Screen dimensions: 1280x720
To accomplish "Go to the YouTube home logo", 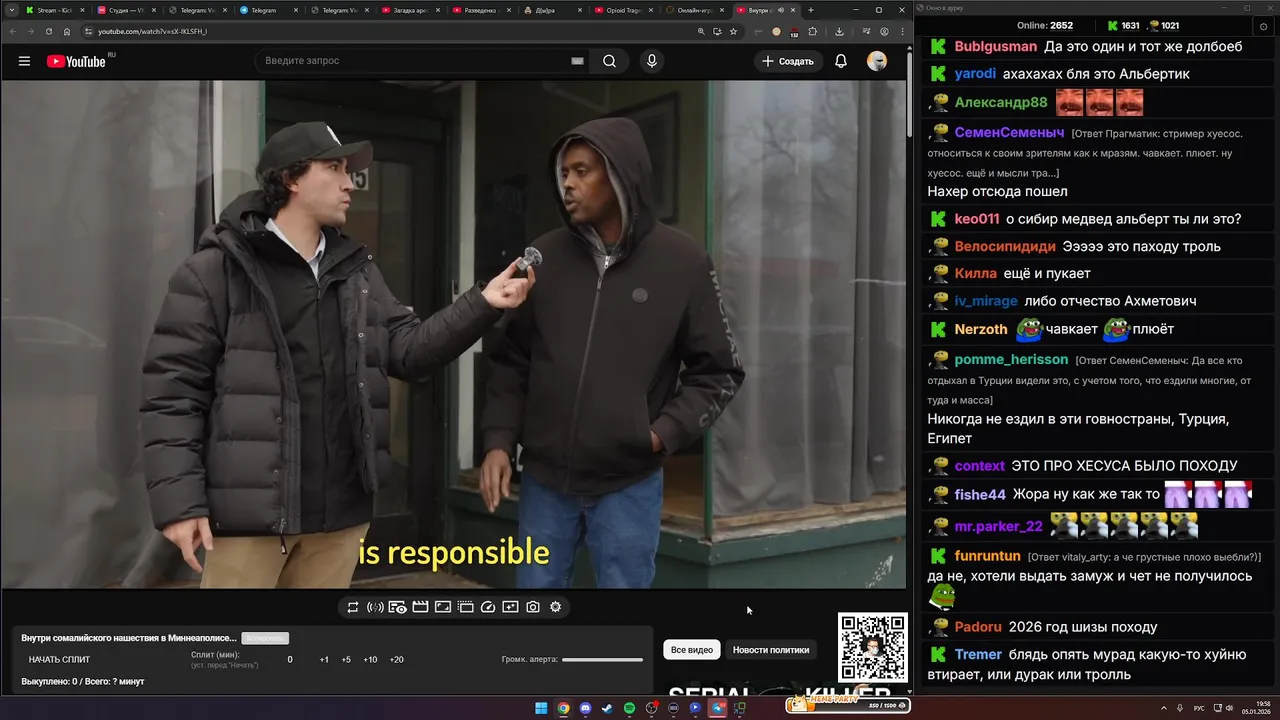I will pos(76,61).
